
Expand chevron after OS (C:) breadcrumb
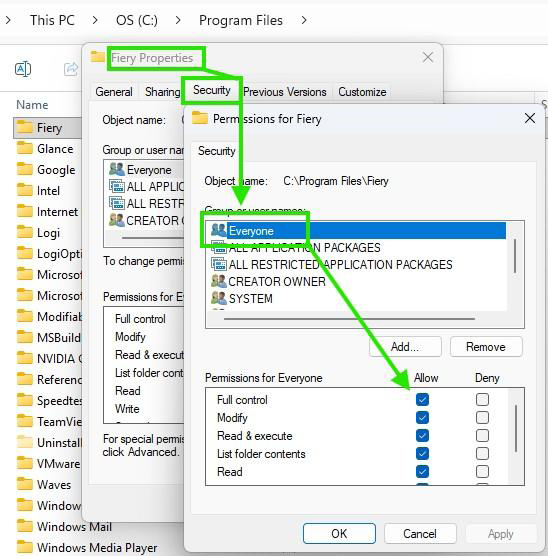tap(178, 20)
